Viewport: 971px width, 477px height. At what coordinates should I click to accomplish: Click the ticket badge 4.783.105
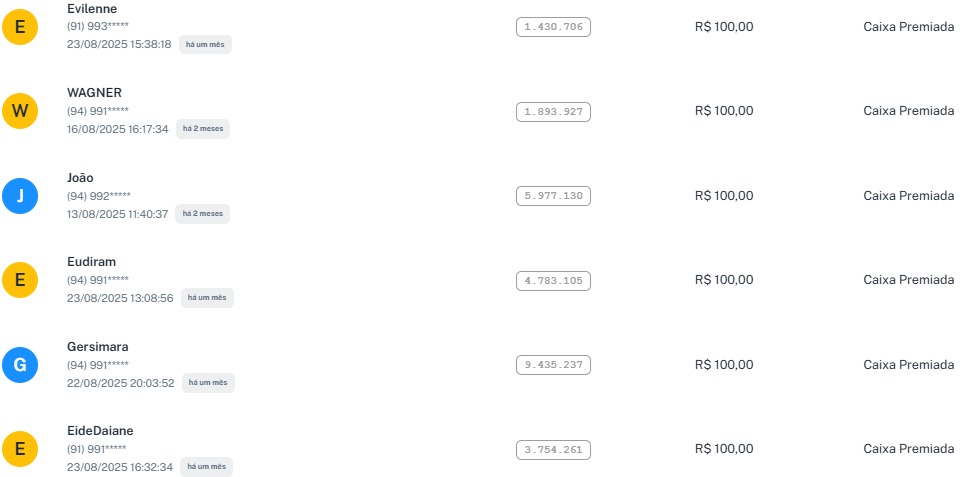(554, 280)
